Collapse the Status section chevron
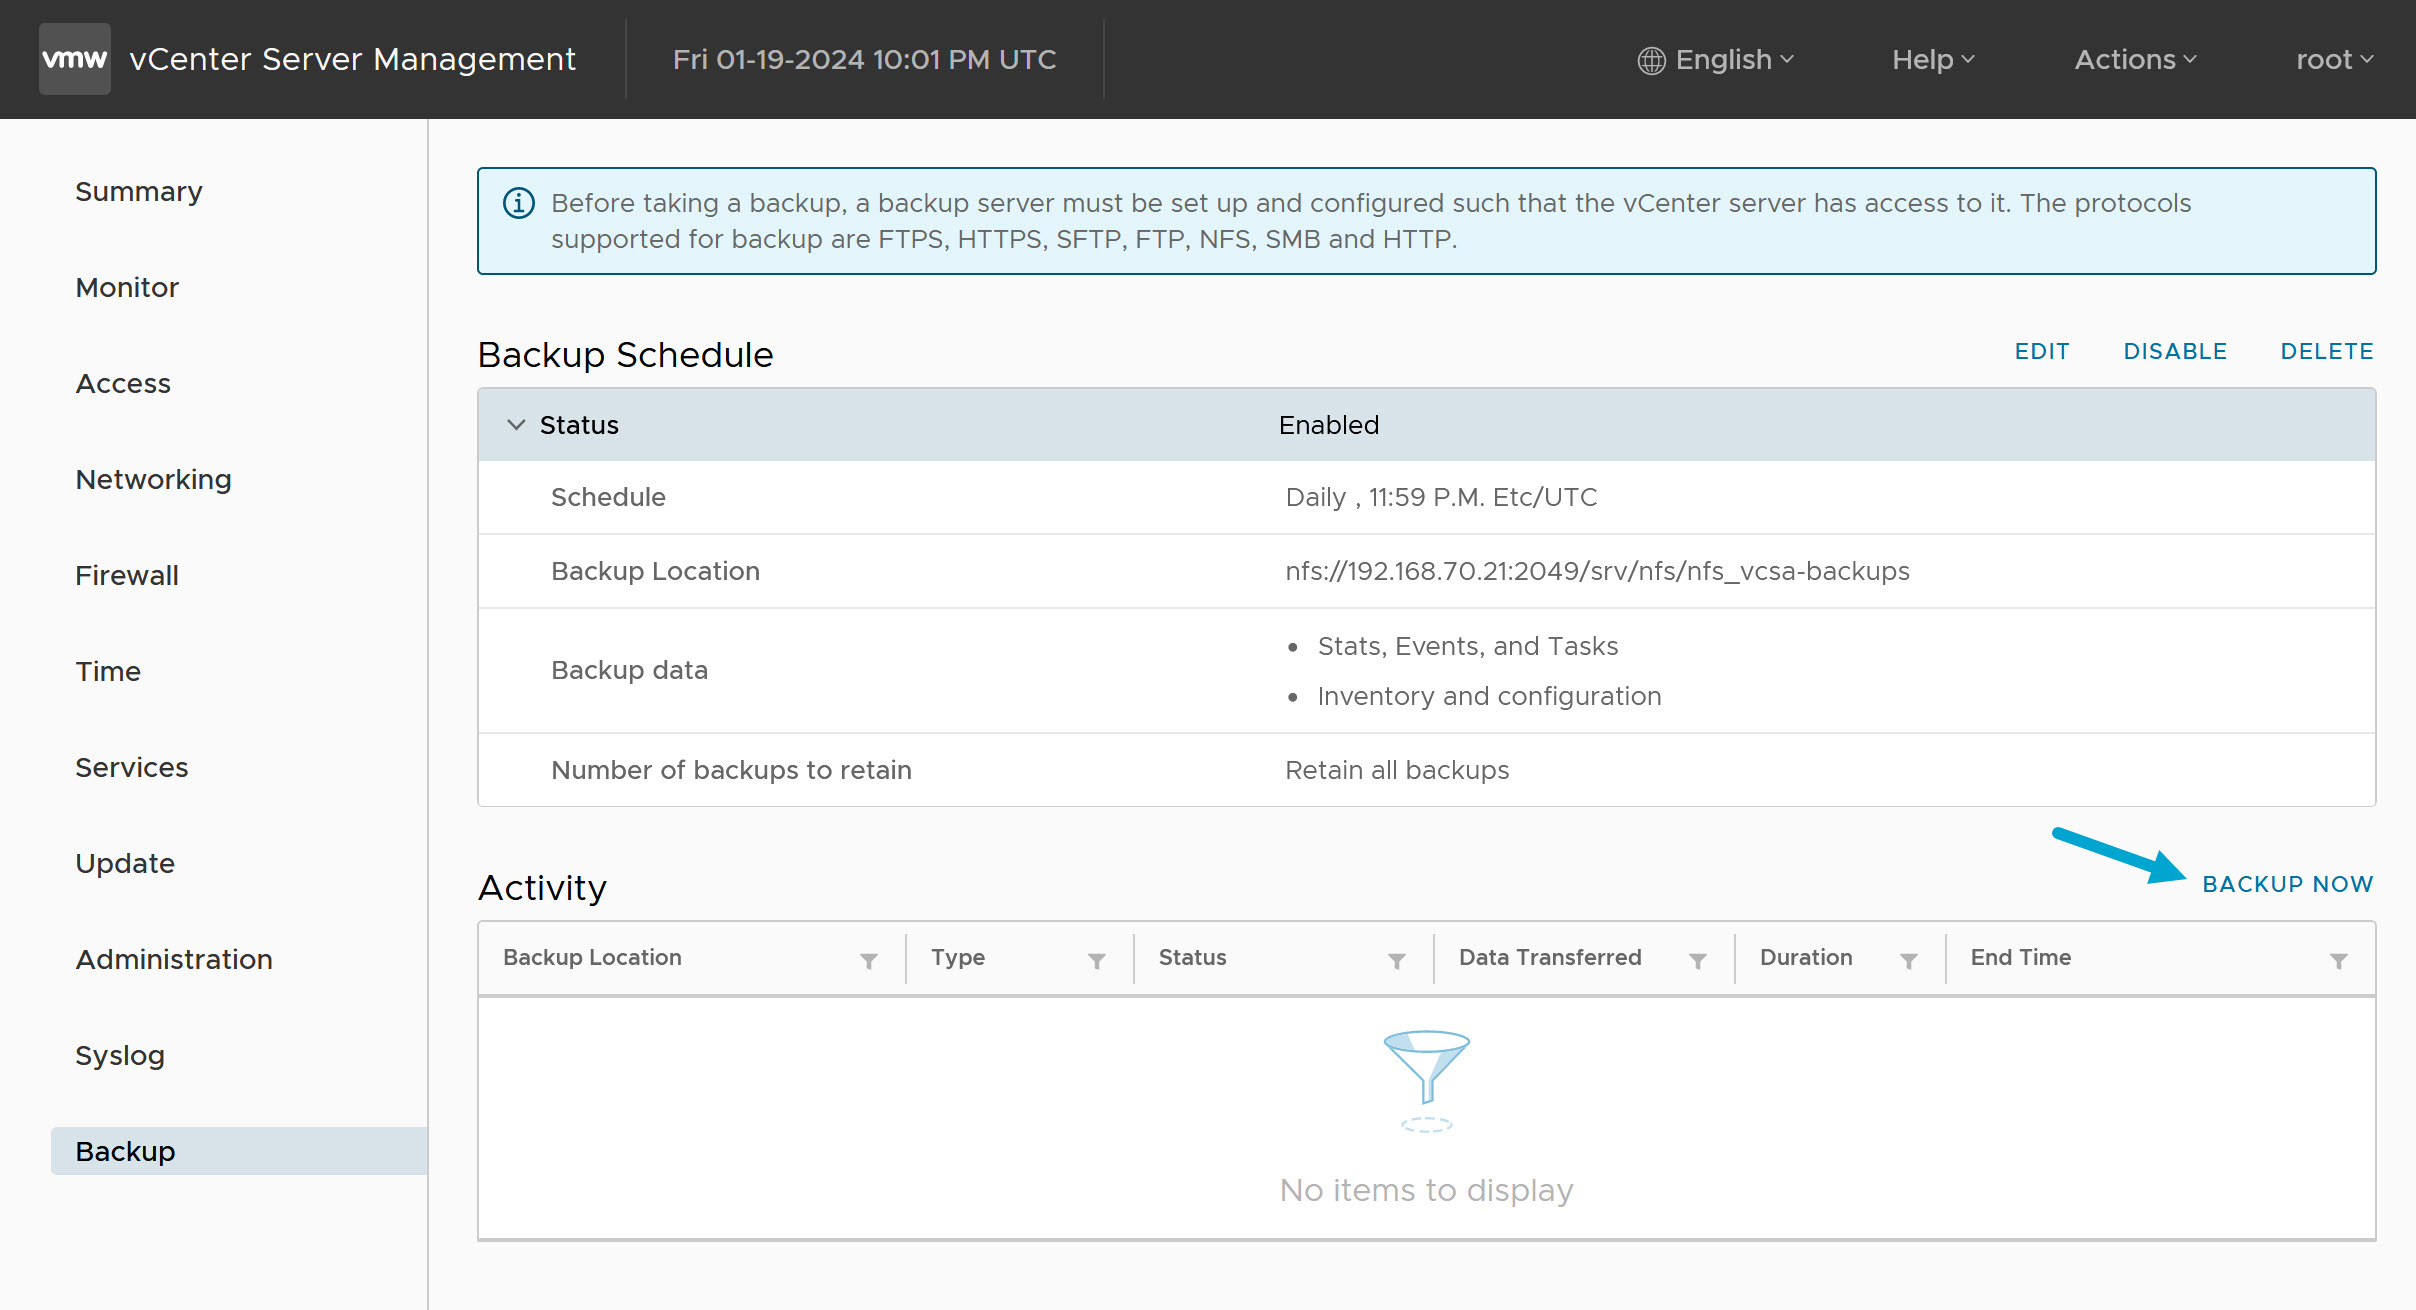The width and height of the screenshot is (2416, 1310). [515, 424]
